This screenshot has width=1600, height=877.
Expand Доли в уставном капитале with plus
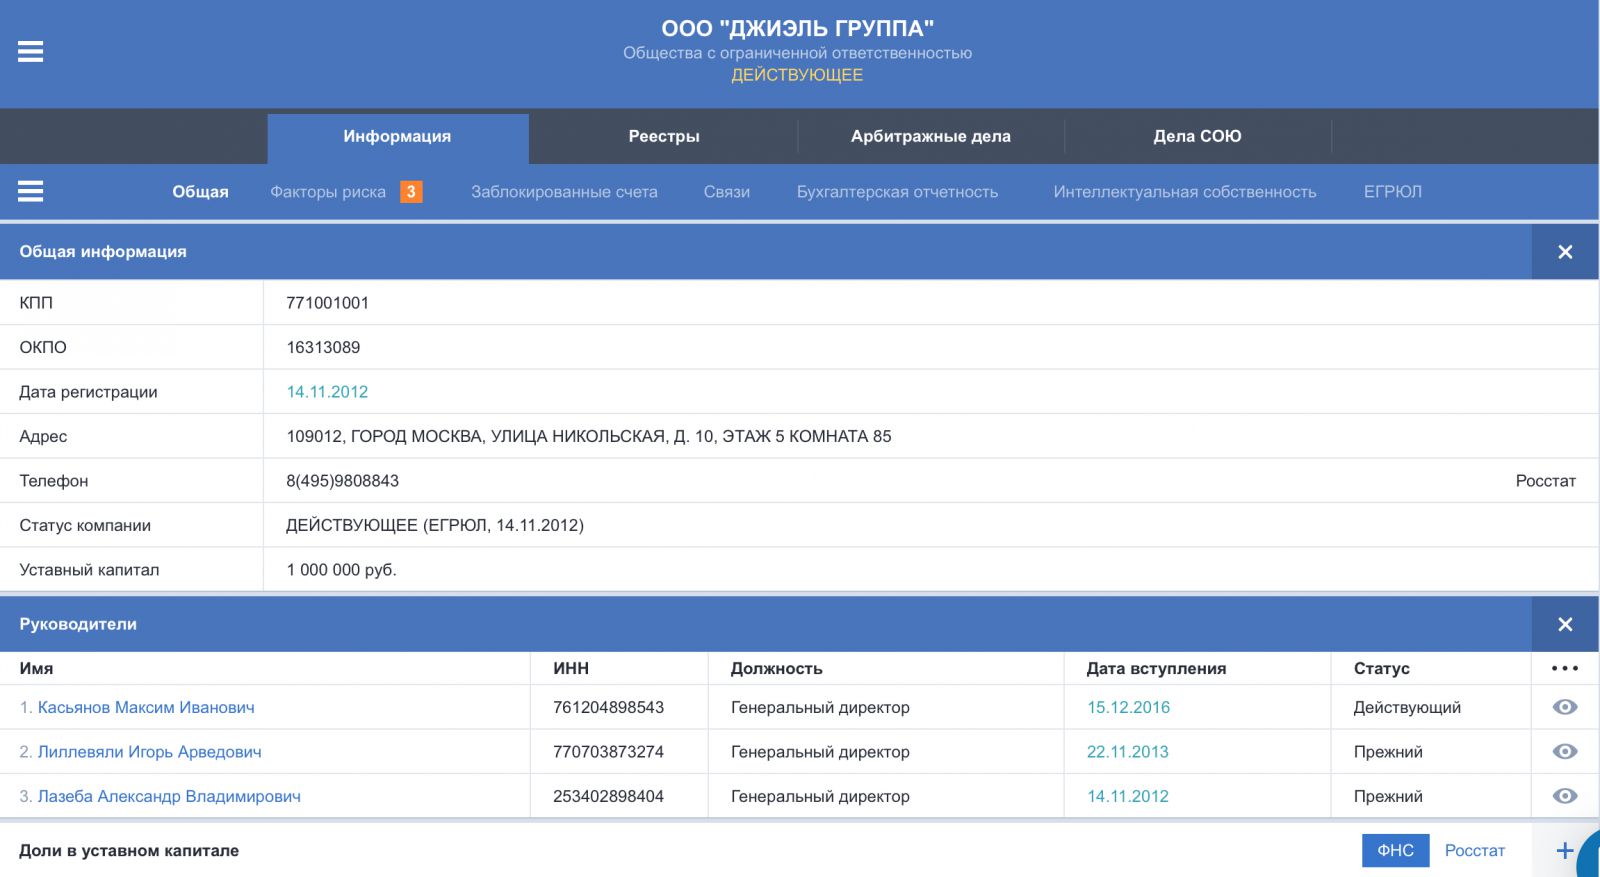1565,851
